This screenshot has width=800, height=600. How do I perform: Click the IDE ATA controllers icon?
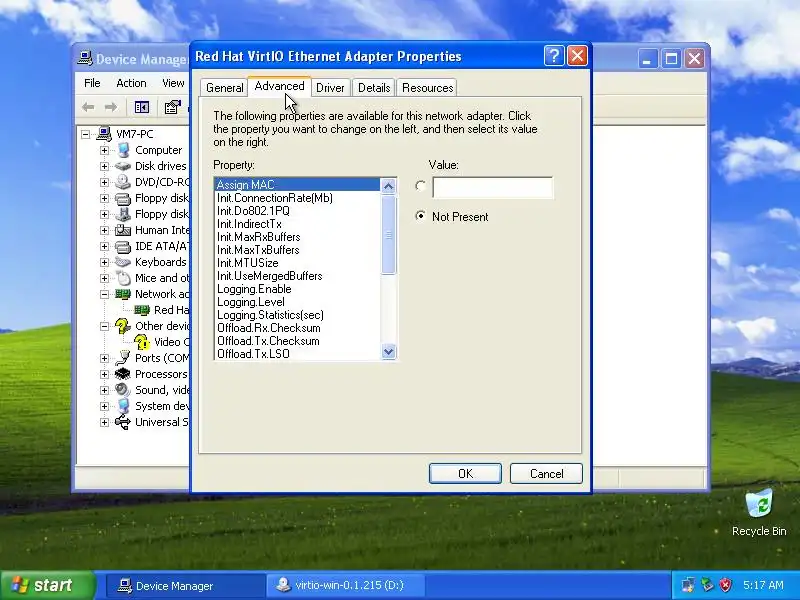coord(123,246)
